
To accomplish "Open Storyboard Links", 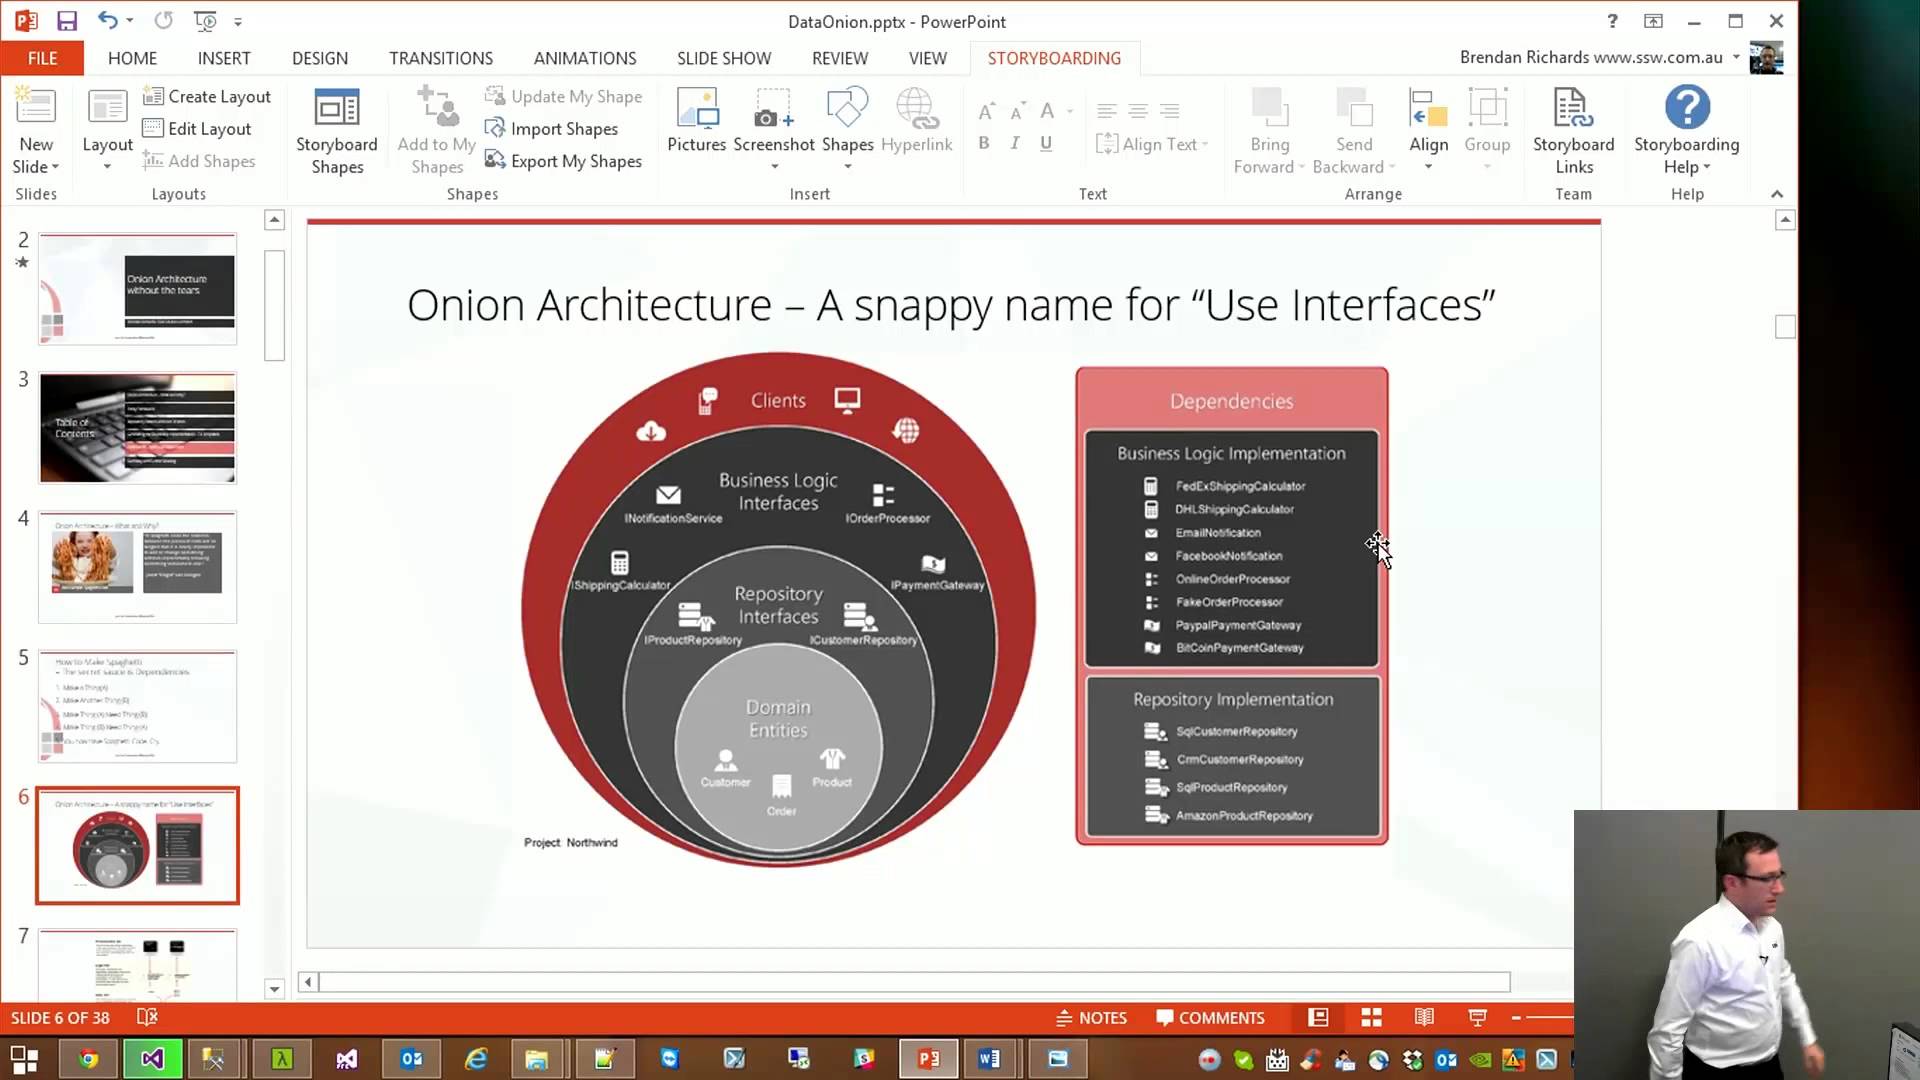I will click(x=1573, y=128).
